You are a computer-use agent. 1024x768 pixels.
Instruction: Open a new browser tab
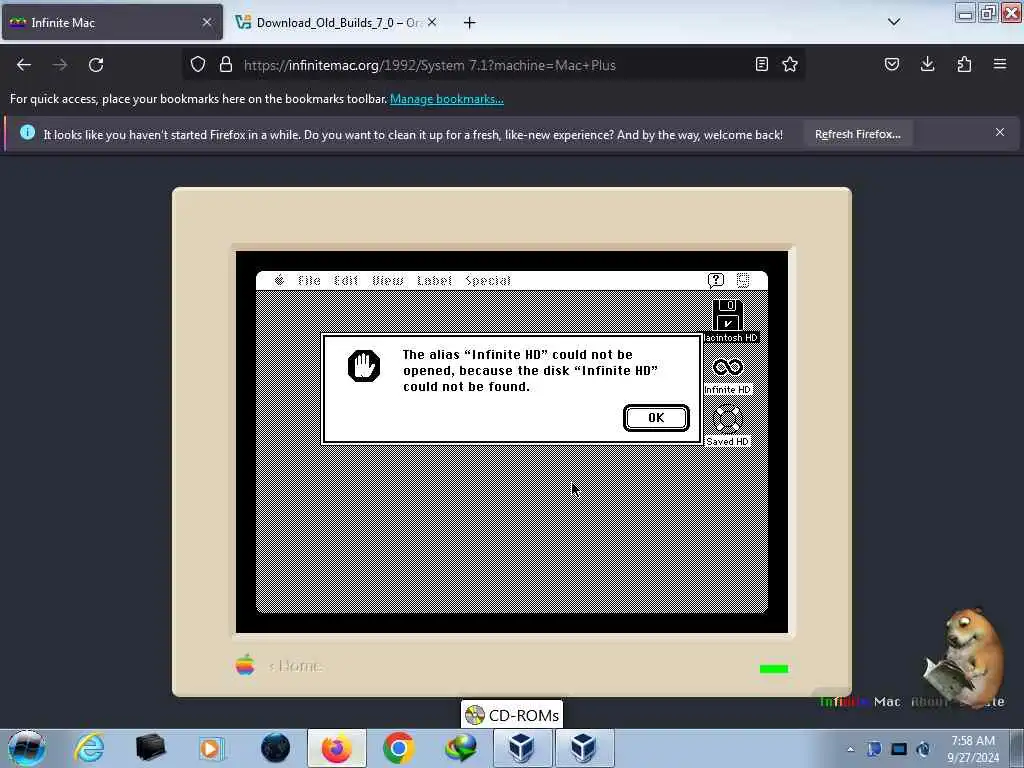470,23
